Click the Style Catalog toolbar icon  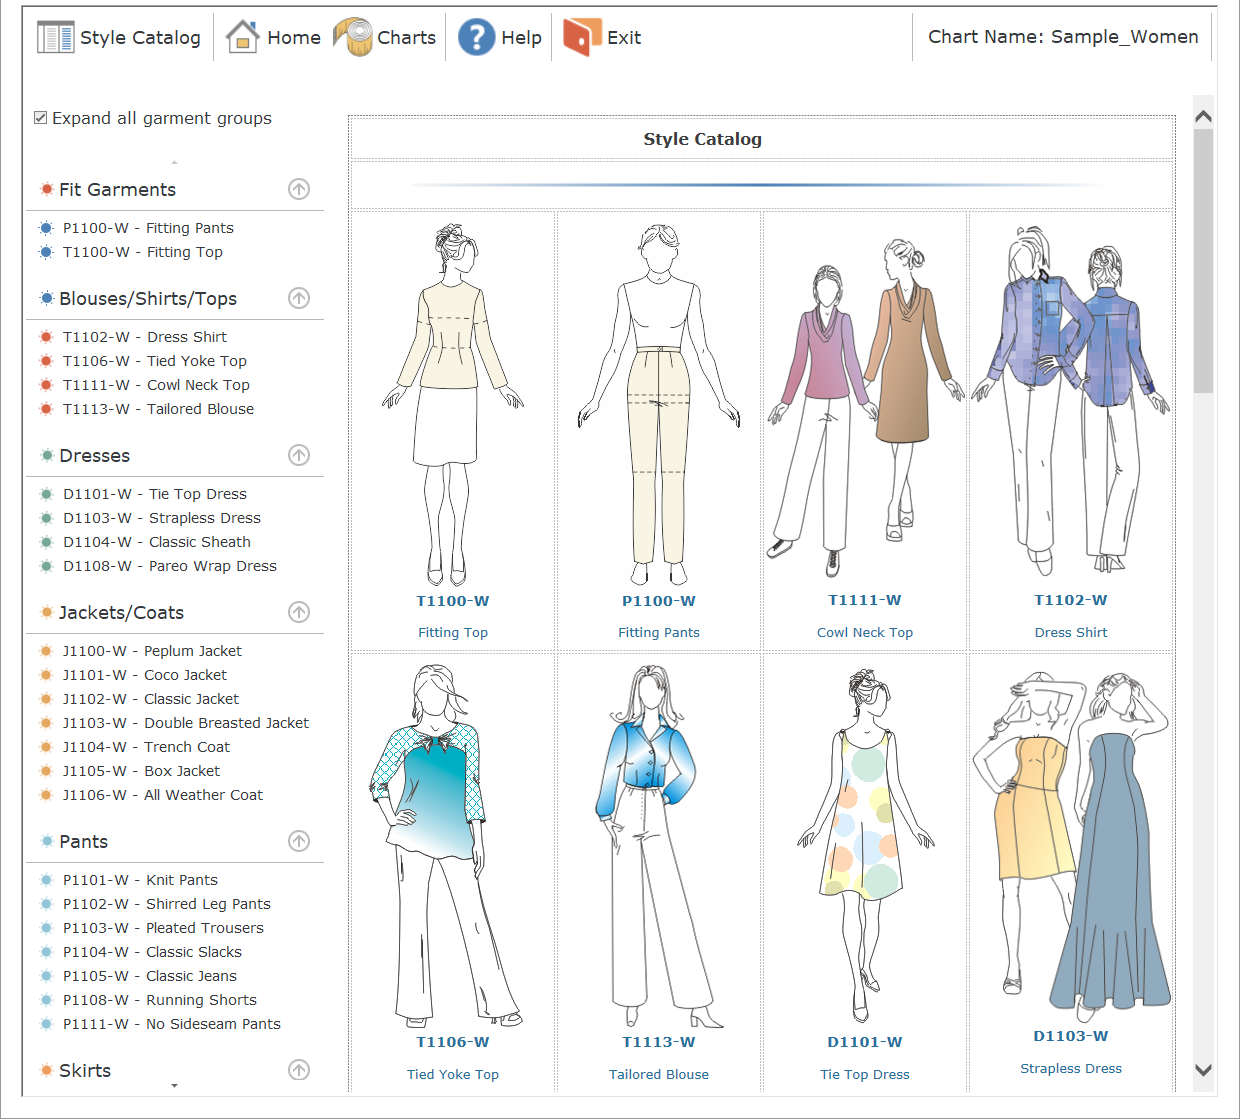tap(55, 37)
